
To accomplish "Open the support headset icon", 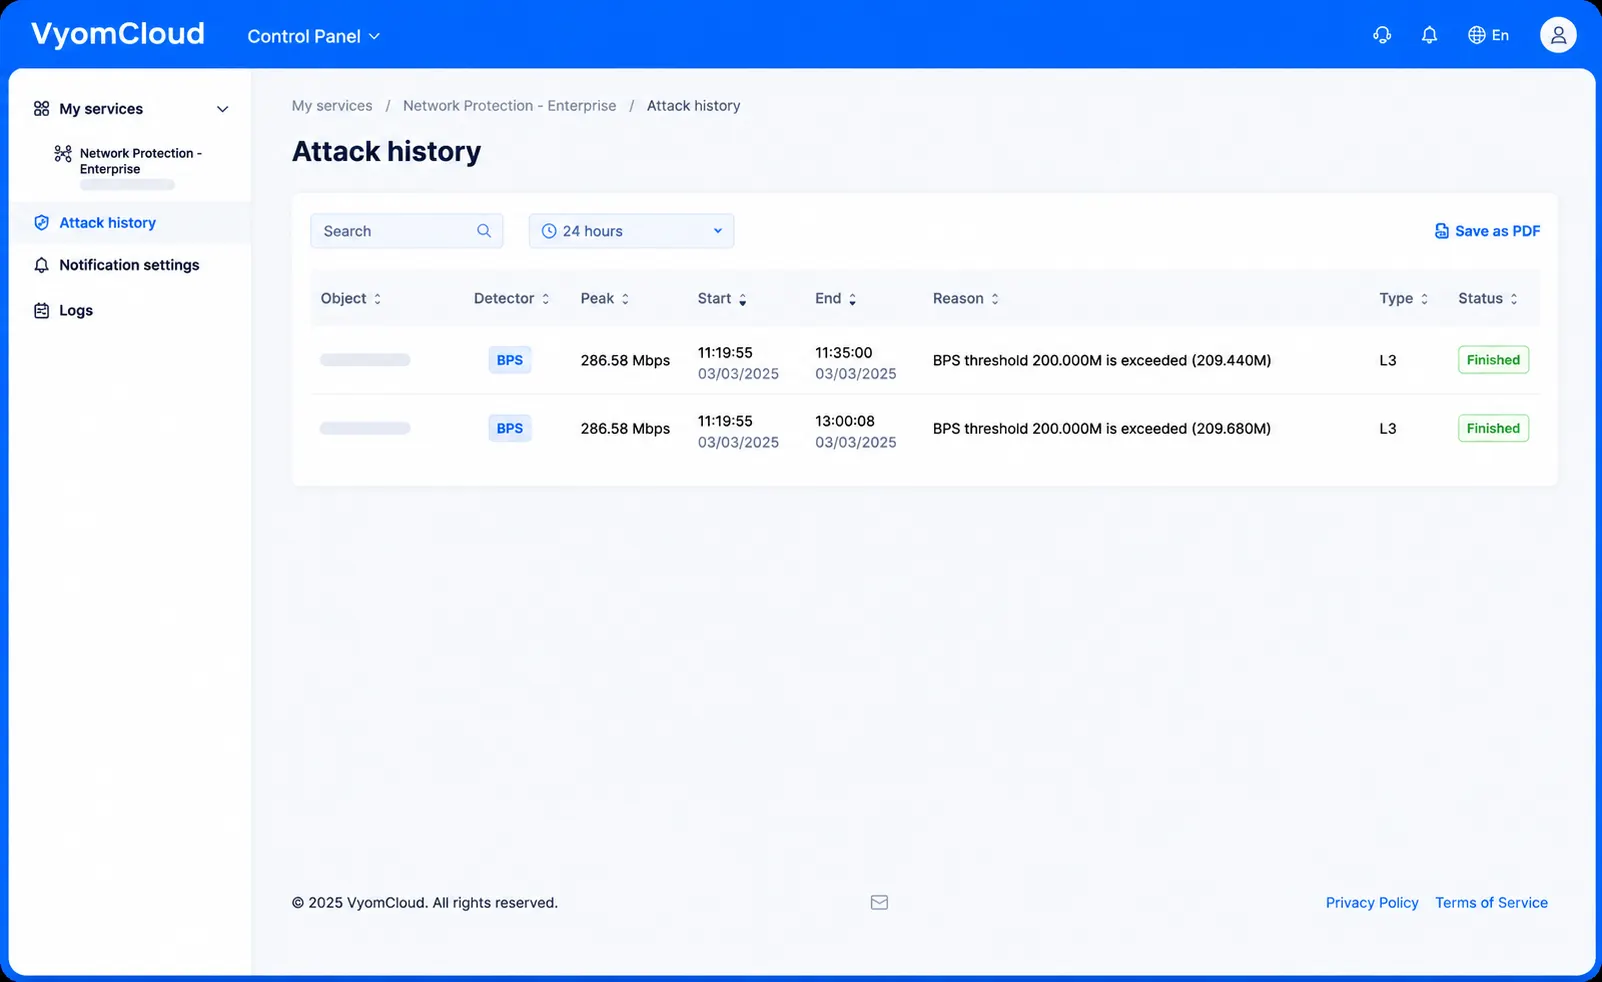I will click(x=1382, y=35).
